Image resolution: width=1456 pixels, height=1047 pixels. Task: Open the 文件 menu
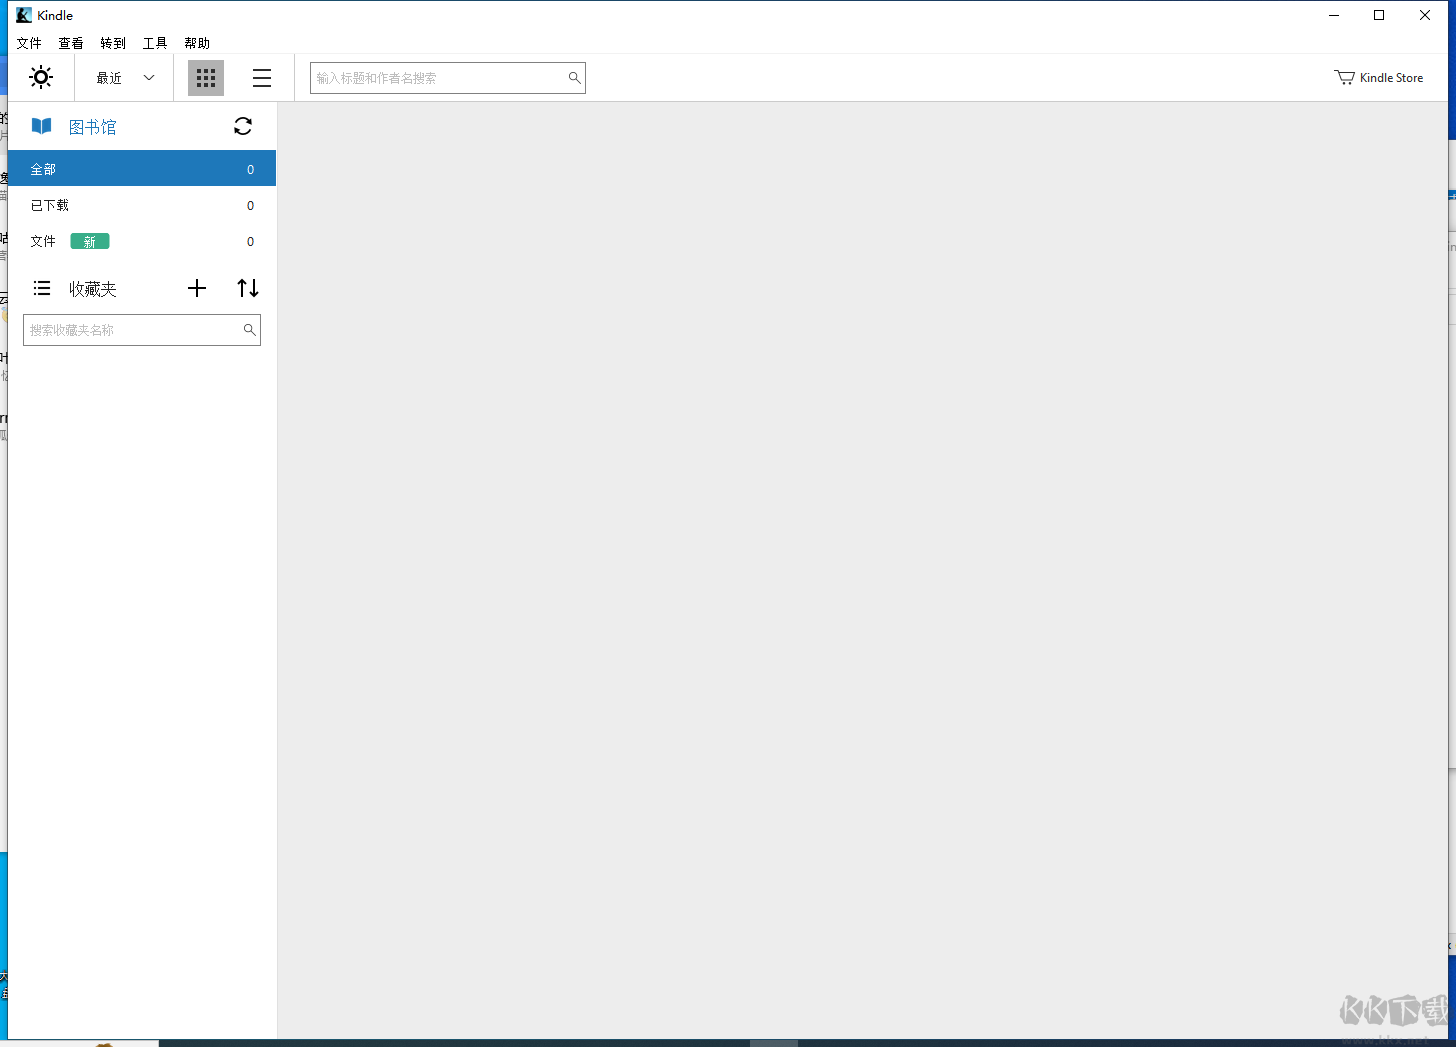pos(29,43)
